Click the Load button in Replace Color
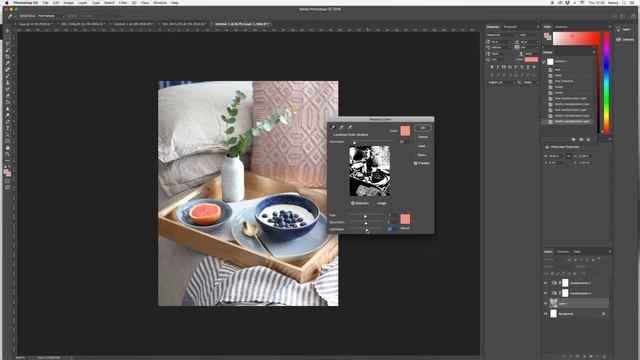 pyautogui.click(x=422, y=146)
